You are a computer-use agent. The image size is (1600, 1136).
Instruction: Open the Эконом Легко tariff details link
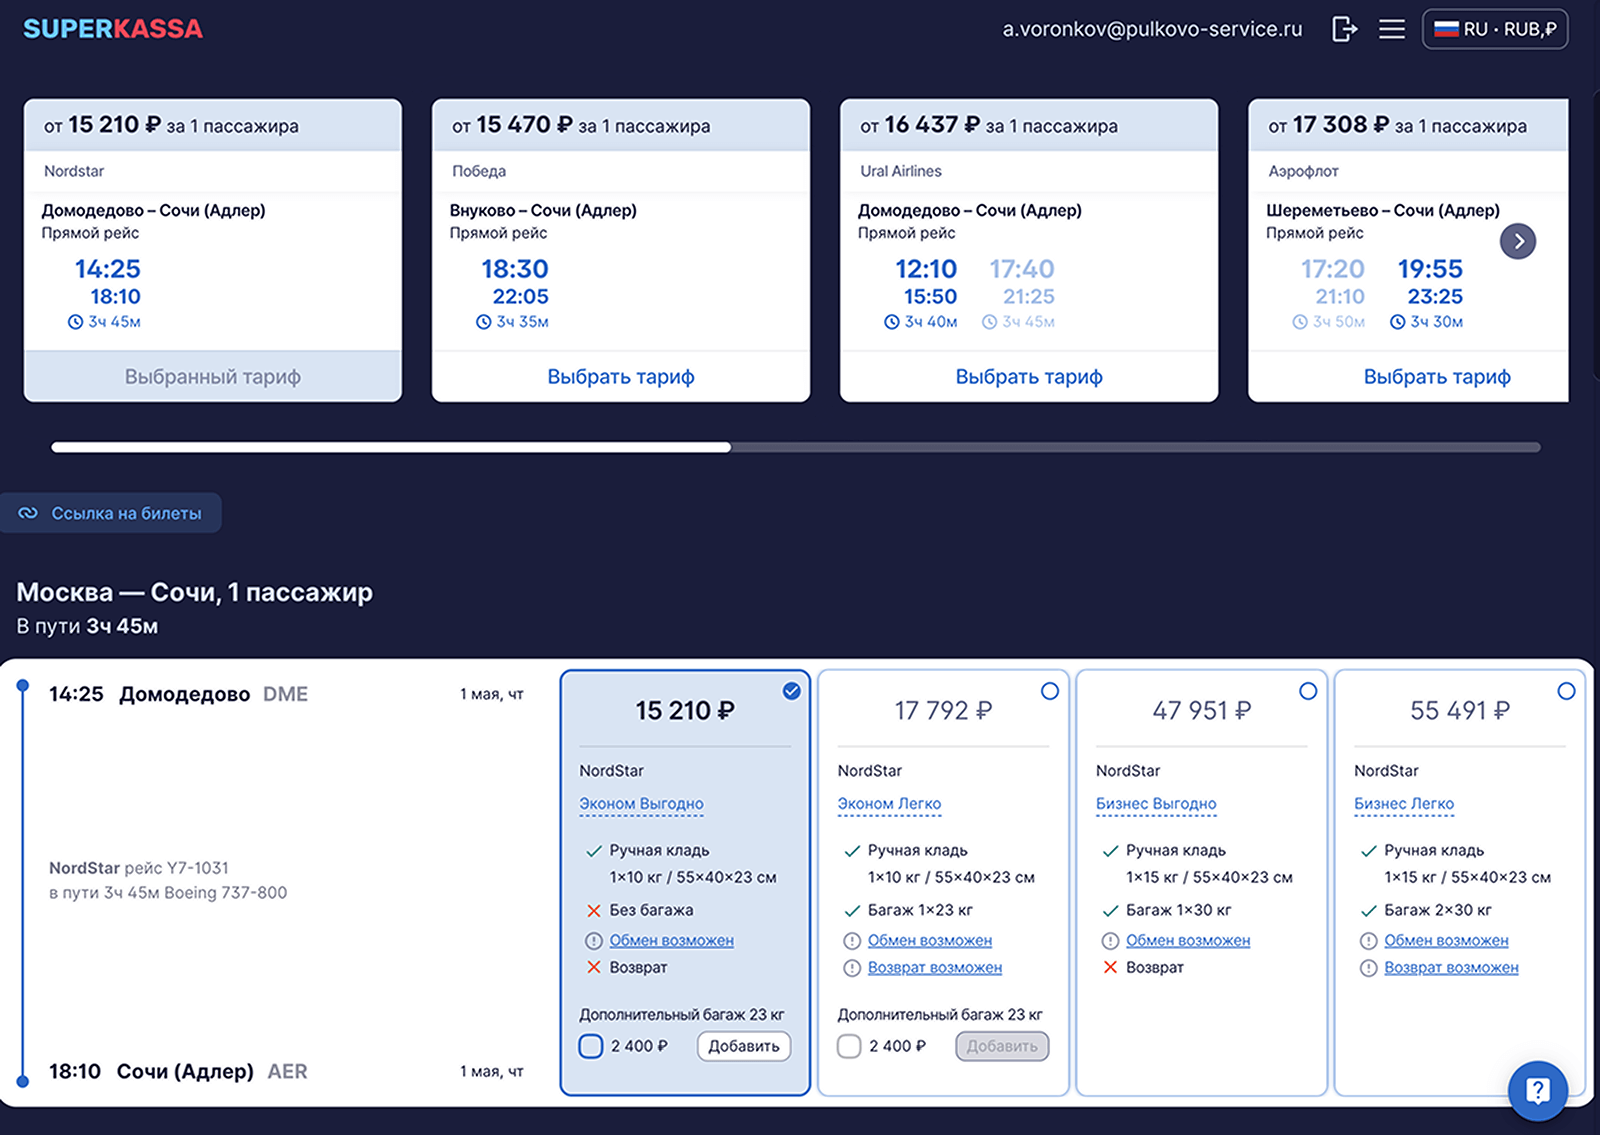click(889, 804)
